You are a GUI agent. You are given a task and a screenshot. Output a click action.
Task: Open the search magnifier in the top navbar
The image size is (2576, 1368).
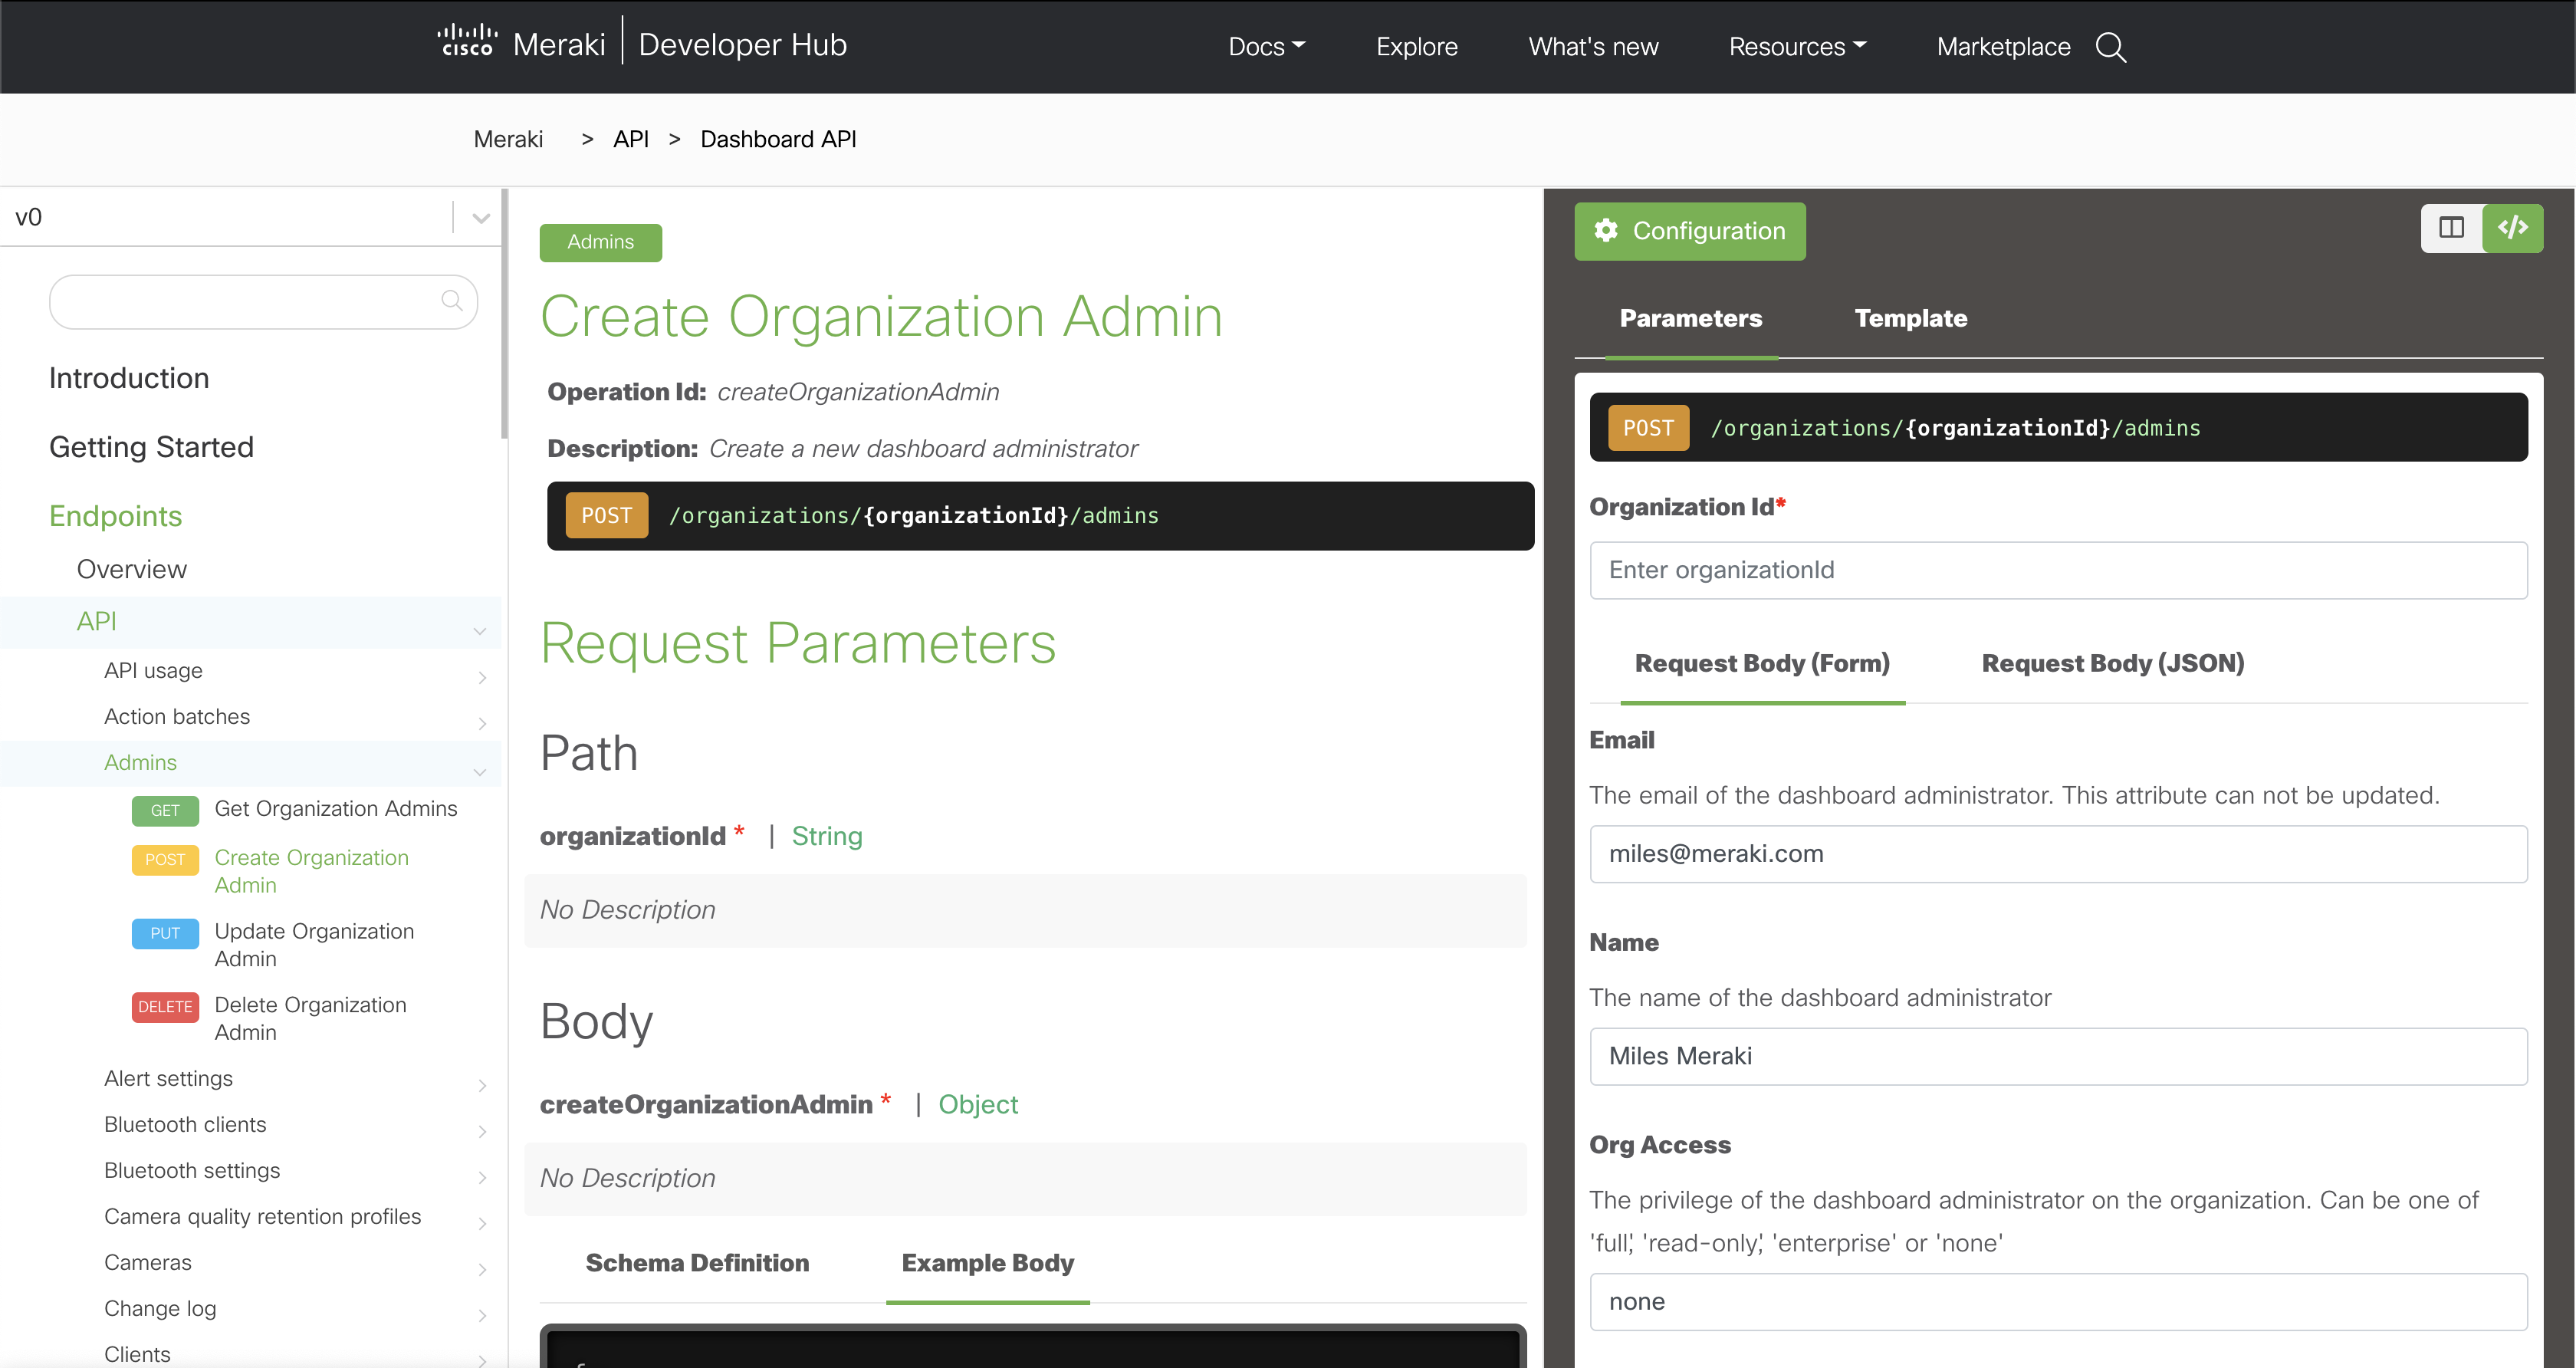(2111, 47)
